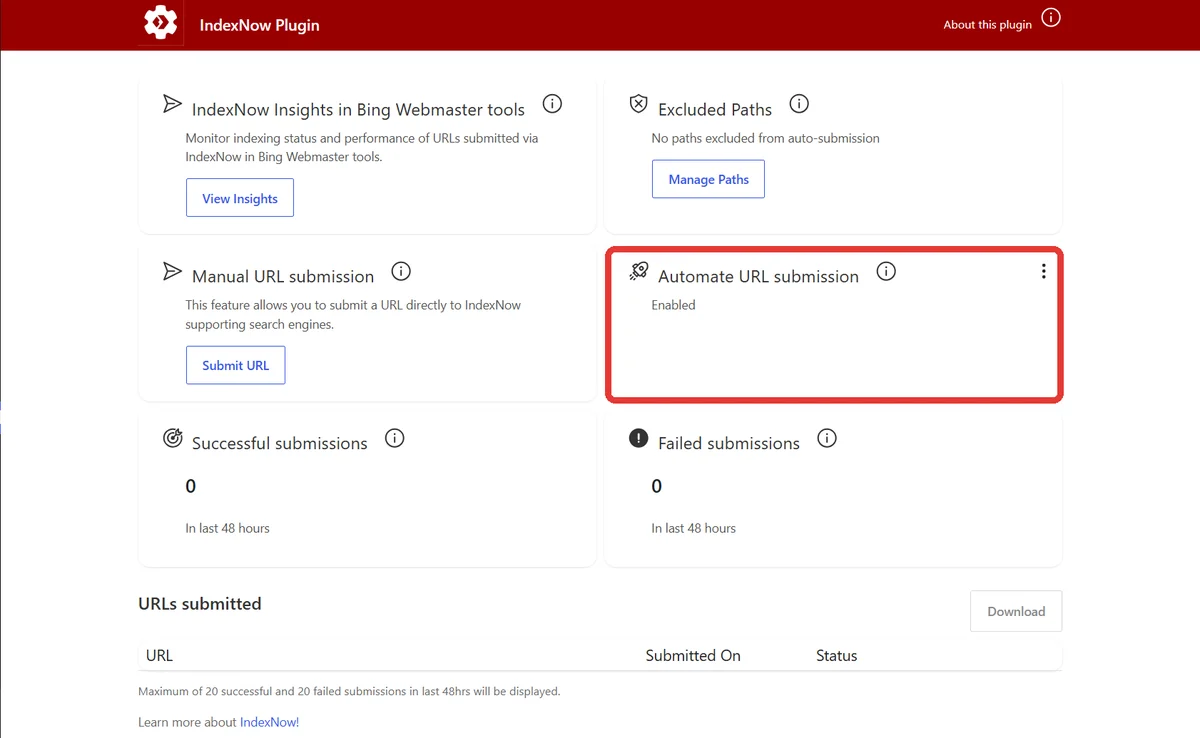Click the IndexNow Insights paper-plane icon
The height and width of the screenshot is (738, 1200).
(172, 104)
